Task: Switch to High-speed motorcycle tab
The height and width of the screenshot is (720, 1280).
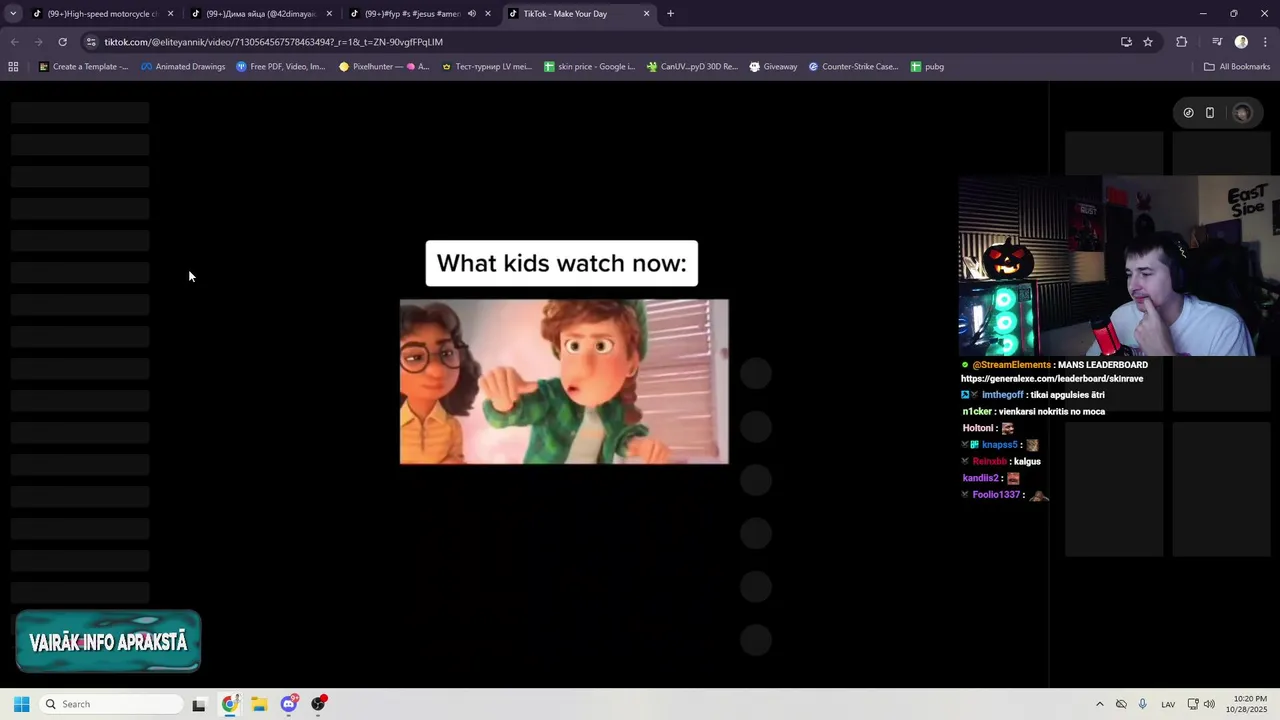Action: (x=104, y=14)
